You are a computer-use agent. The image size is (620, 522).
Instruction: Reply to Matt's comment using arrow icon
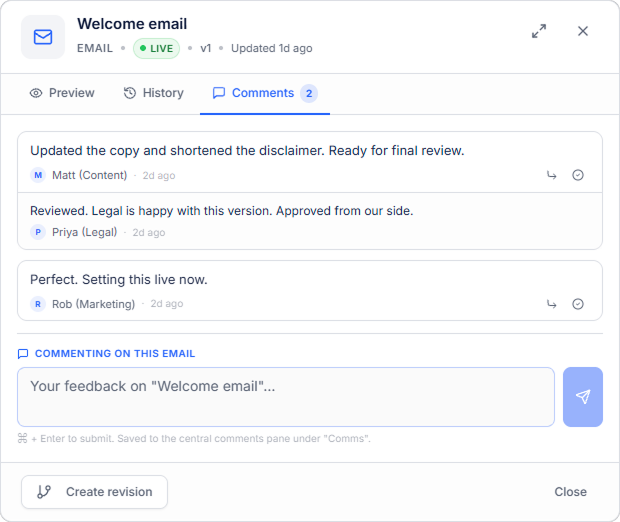click(x=552, y=175)
